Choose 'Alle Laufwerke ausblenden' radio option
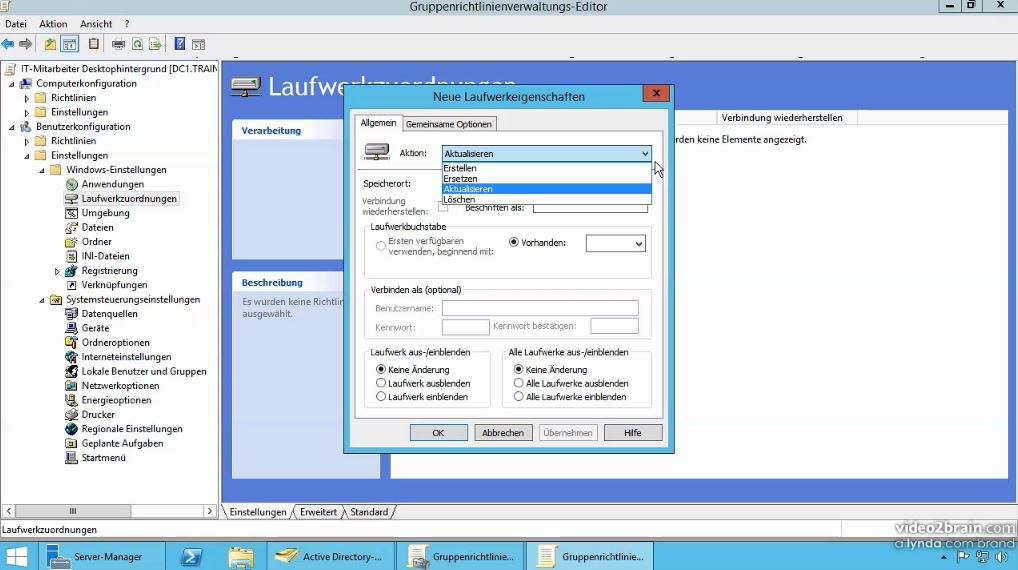The image size is (1018, 570). [x=518, y=383]
